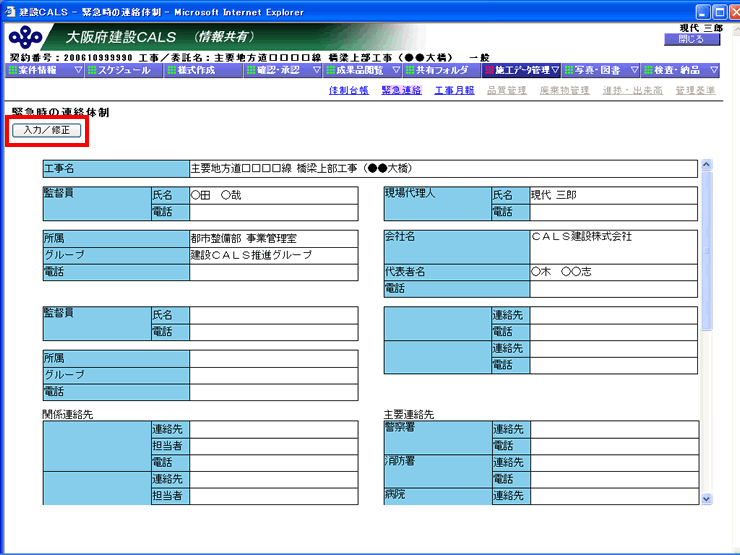Click the scrollbar down arrow of the form
Image resolution: width=740 pixels, height=555 pixels.
coord(707,498)
